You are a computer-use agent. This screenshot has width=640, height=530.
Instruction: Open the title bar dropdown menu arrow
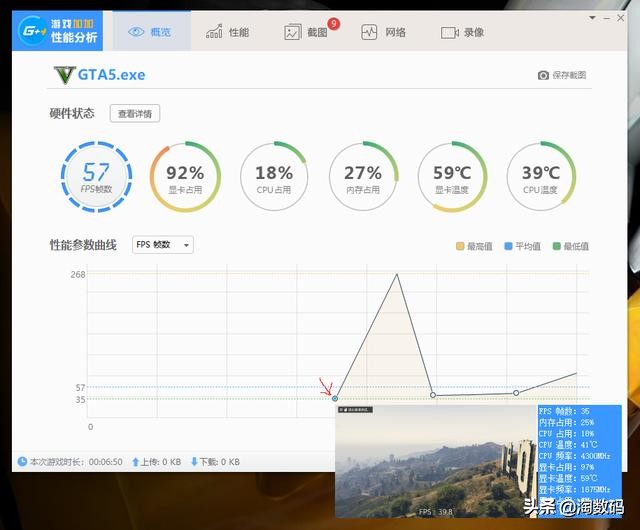(592, 18)
